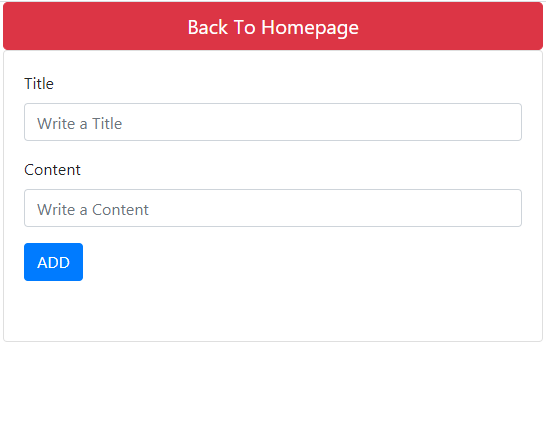
Task: Click the Title label
Action: [x=39, y=84]
